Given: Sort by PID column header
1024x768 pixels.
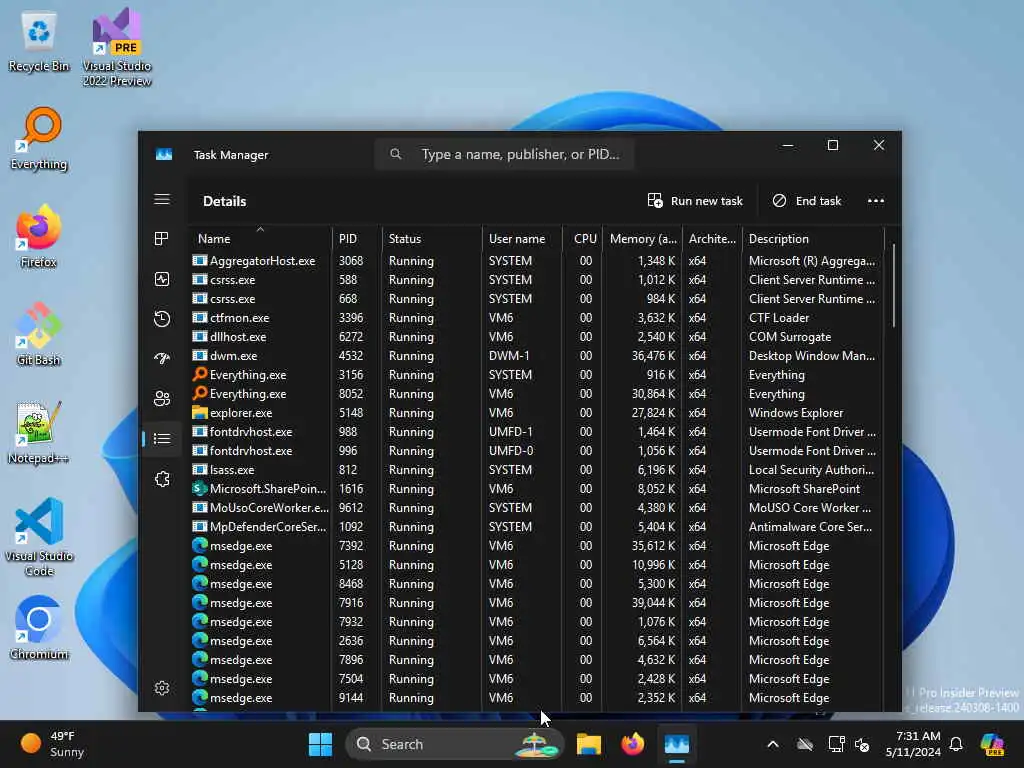Looking at the screenshot, I should [357, 238].
